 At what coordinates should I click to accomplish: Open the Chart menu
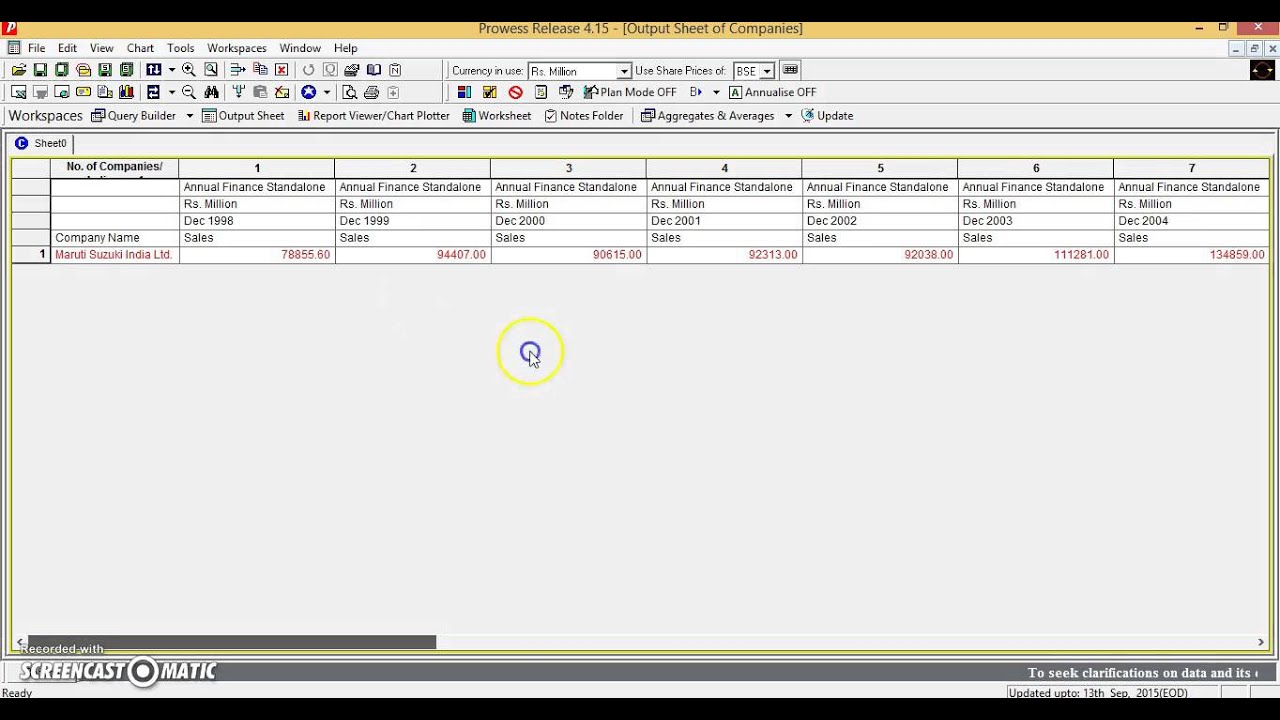click(140, 48)
